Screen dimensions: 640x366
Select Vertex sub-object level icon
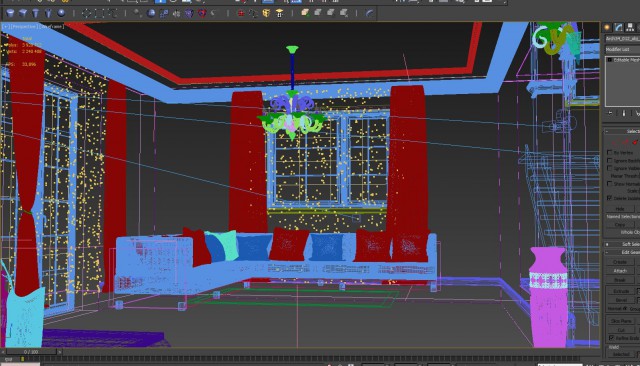pyautogui.click(x=614, y=142)
